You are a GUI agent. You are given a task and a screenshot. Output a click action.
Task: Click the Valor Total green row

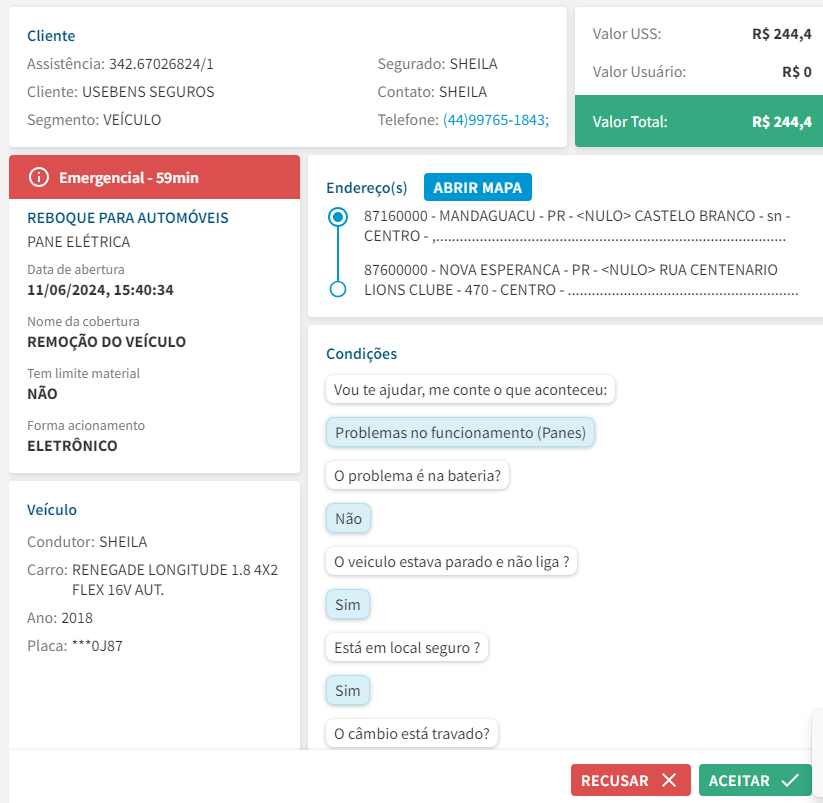699,121
